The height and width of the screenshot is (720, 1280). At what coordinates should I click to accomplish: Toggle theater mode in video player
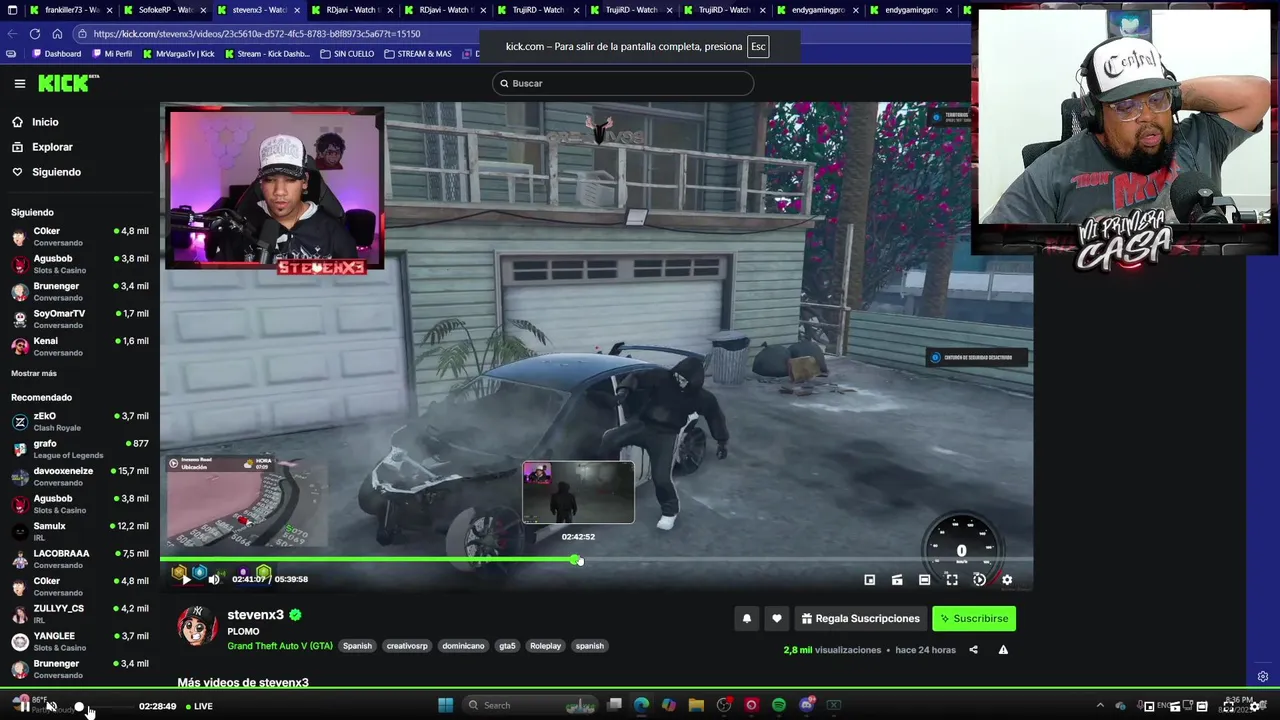925,580
